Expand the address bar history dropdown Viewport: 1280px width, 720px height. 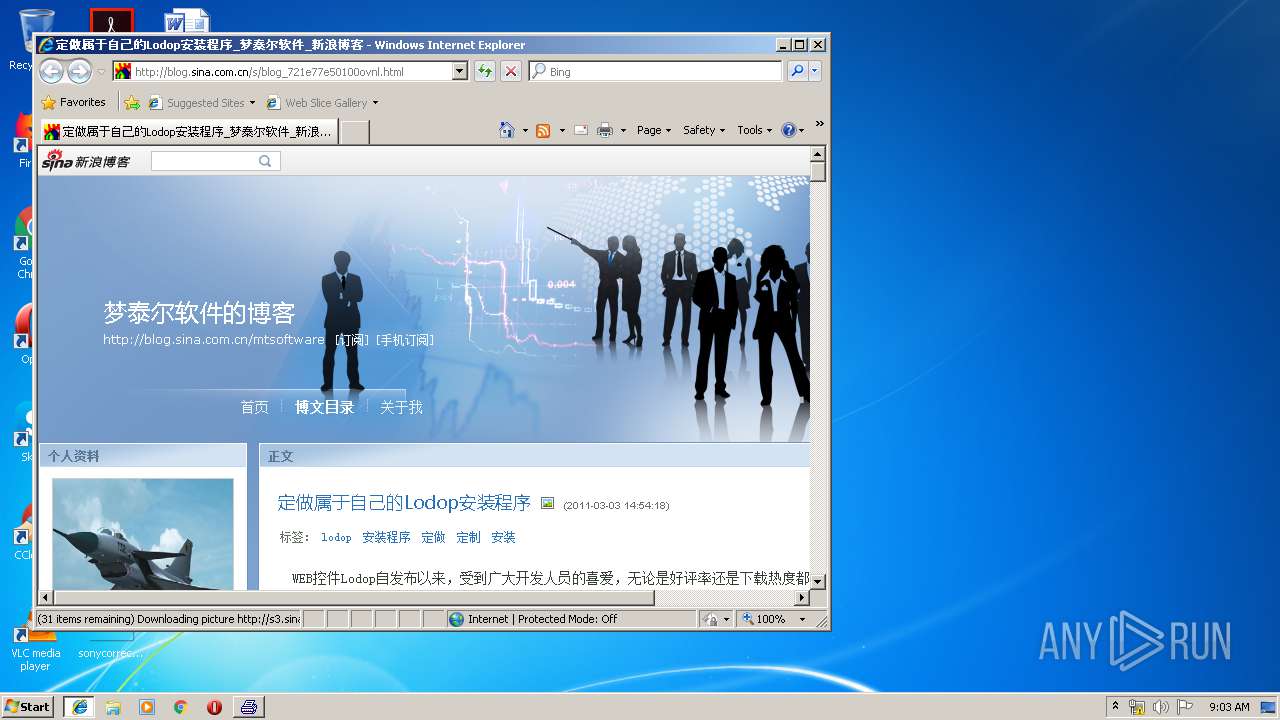click(460, 71)
